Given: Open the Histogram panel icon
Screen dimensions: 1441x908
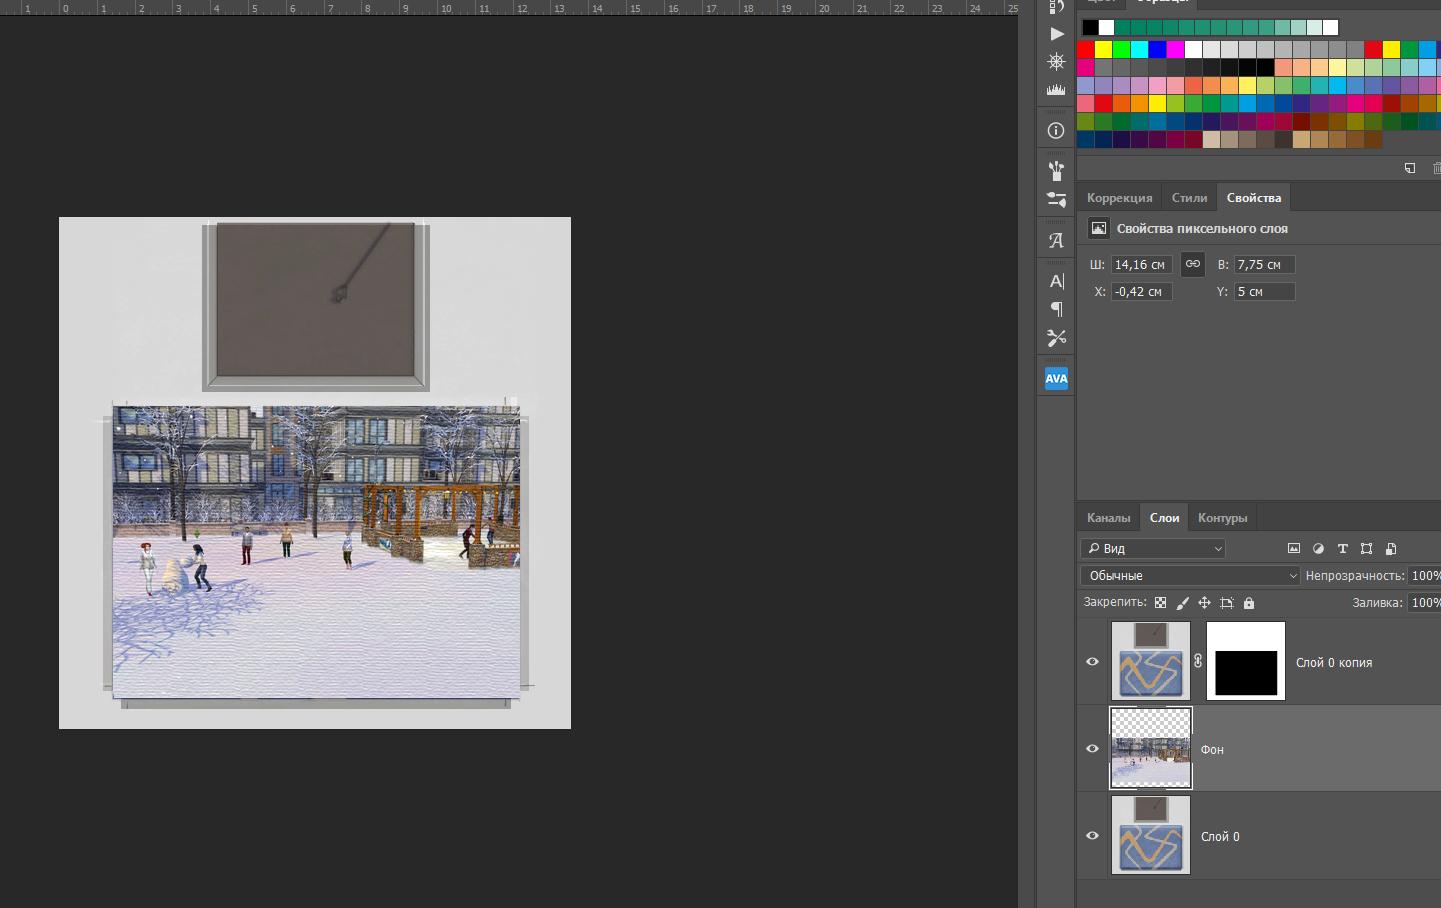Looking at the screenshot, I should point(1056,90).
